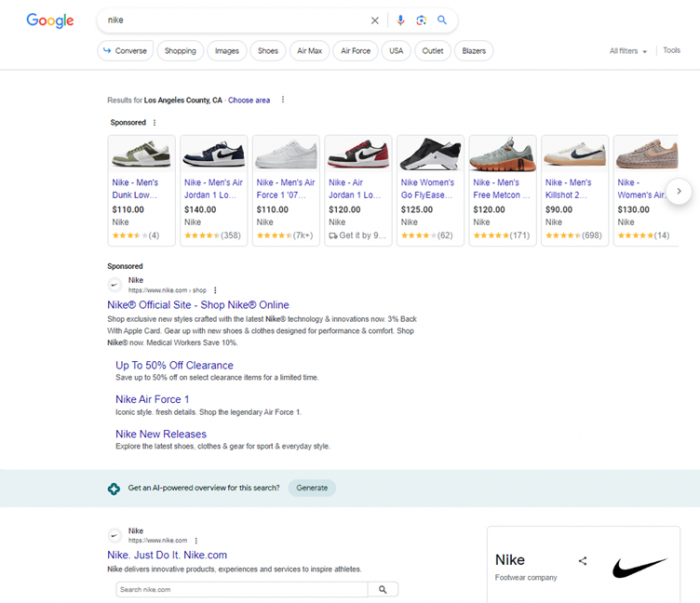Click Nike - Men's Air Force 1 '07 title
This screenshot has width=700, height=603.
286,189
